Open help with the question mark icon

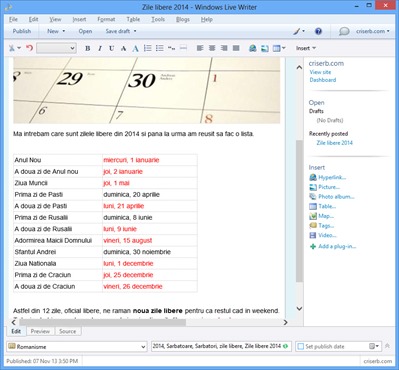click(x=318, y=31)
